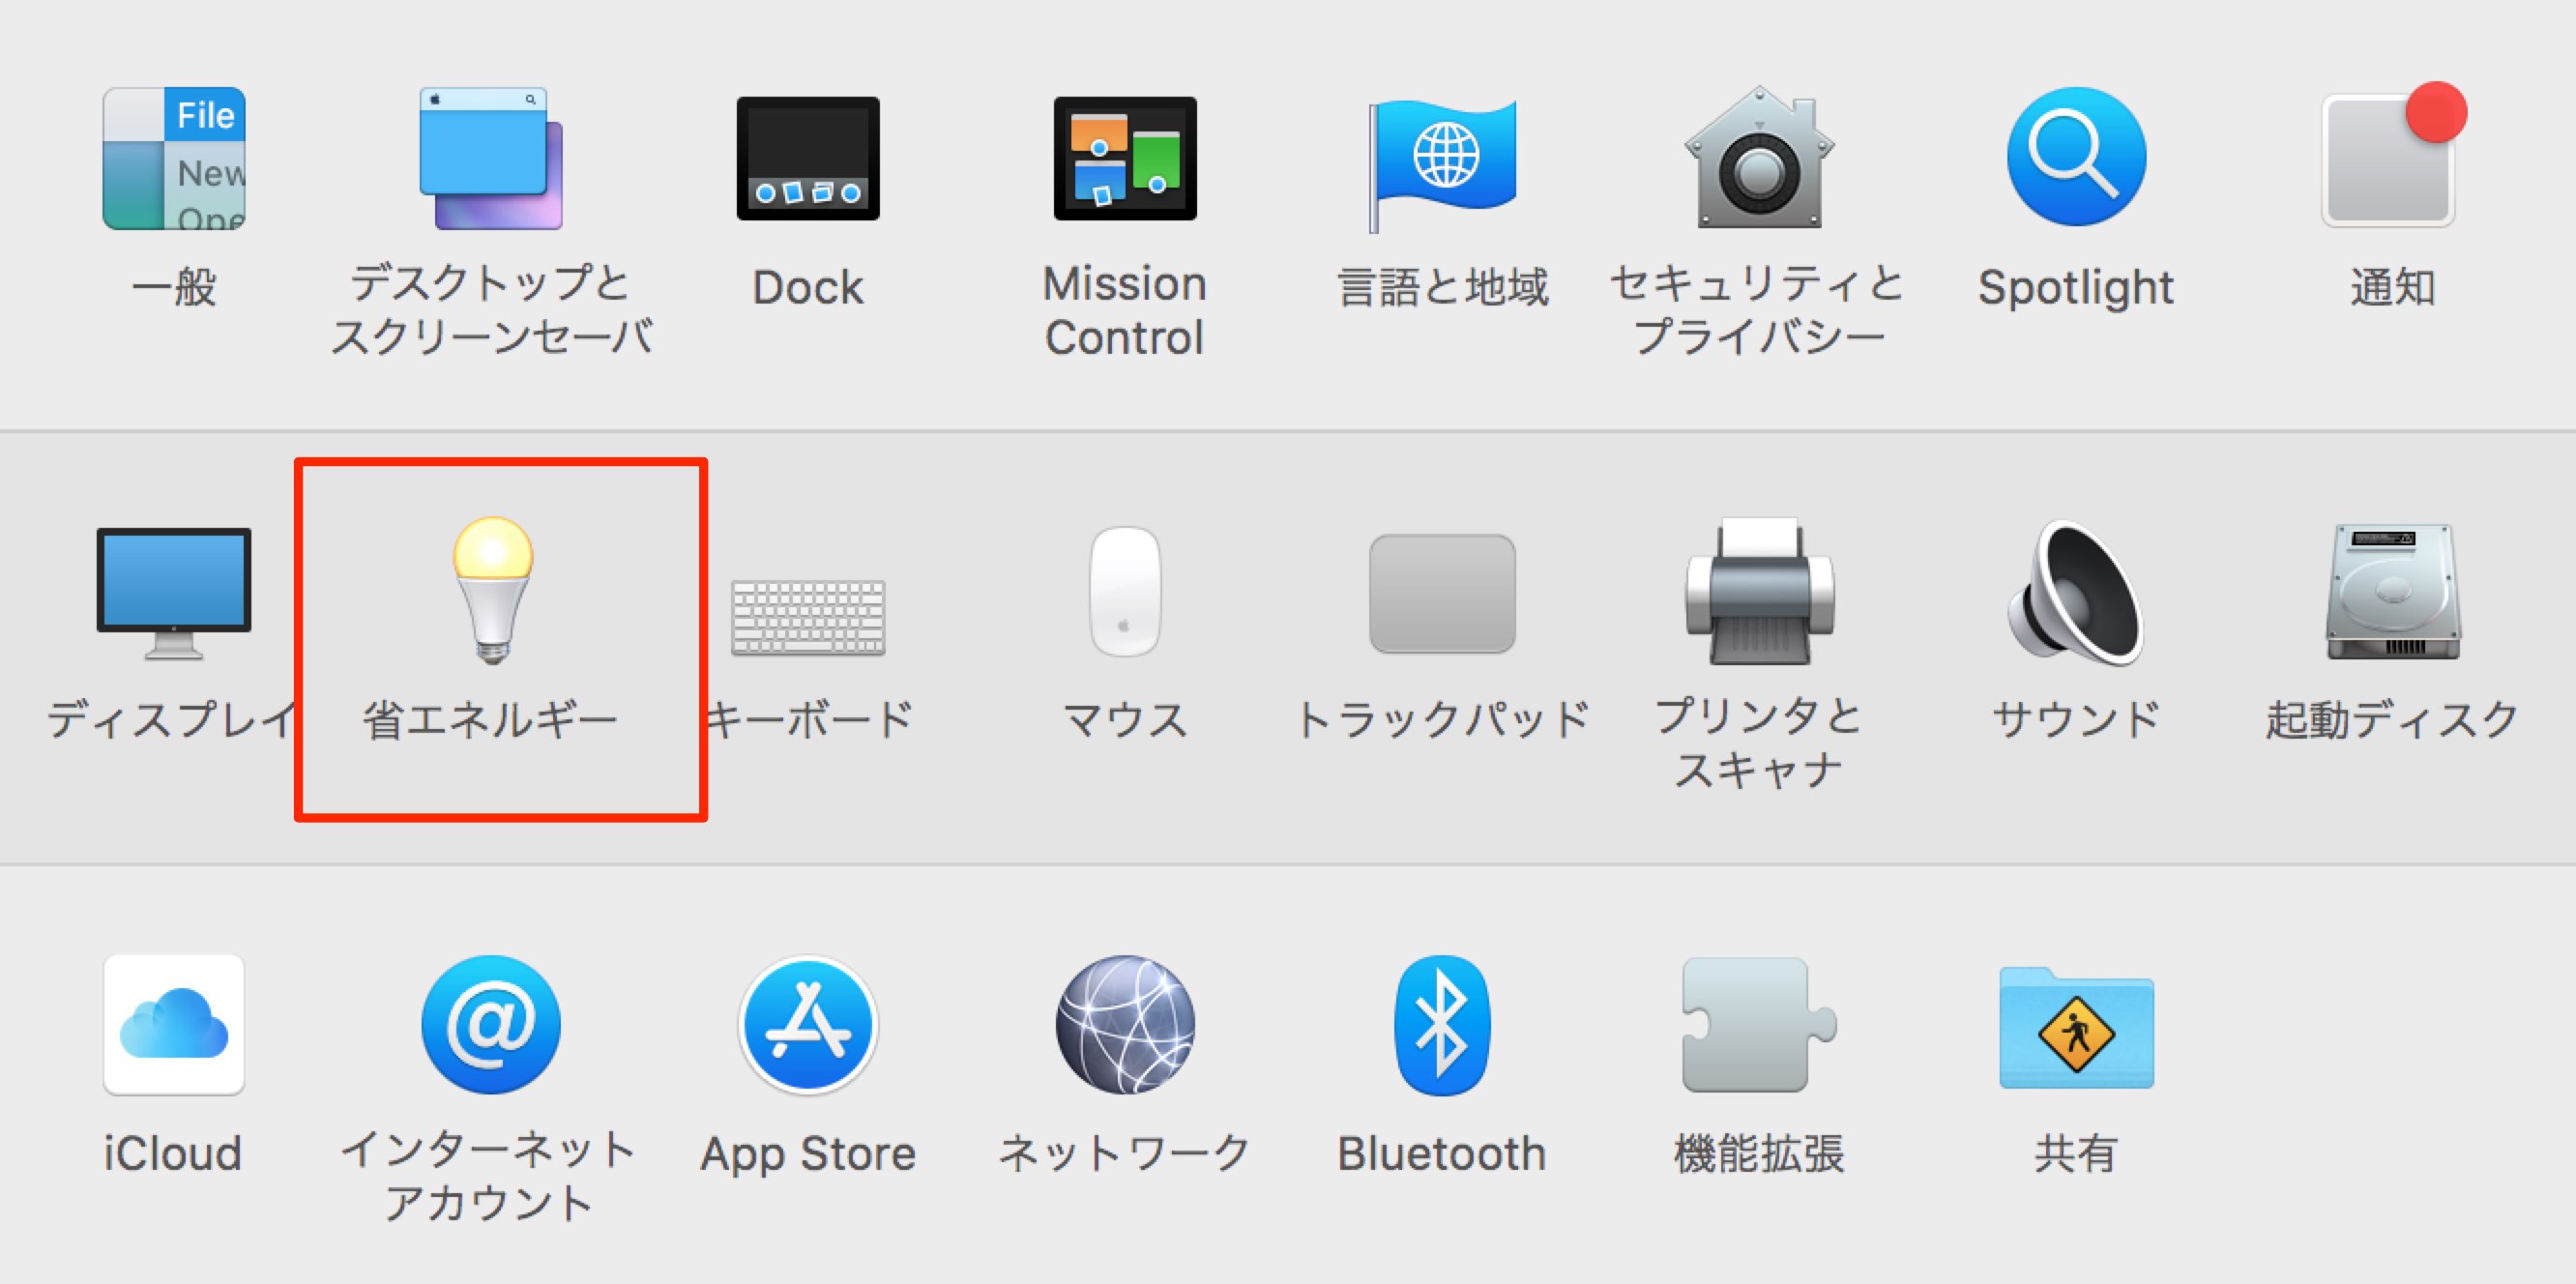Open キーボード keyboard icon
The height and width of the screenshot is (1284, 2576).
click(808, 617)
